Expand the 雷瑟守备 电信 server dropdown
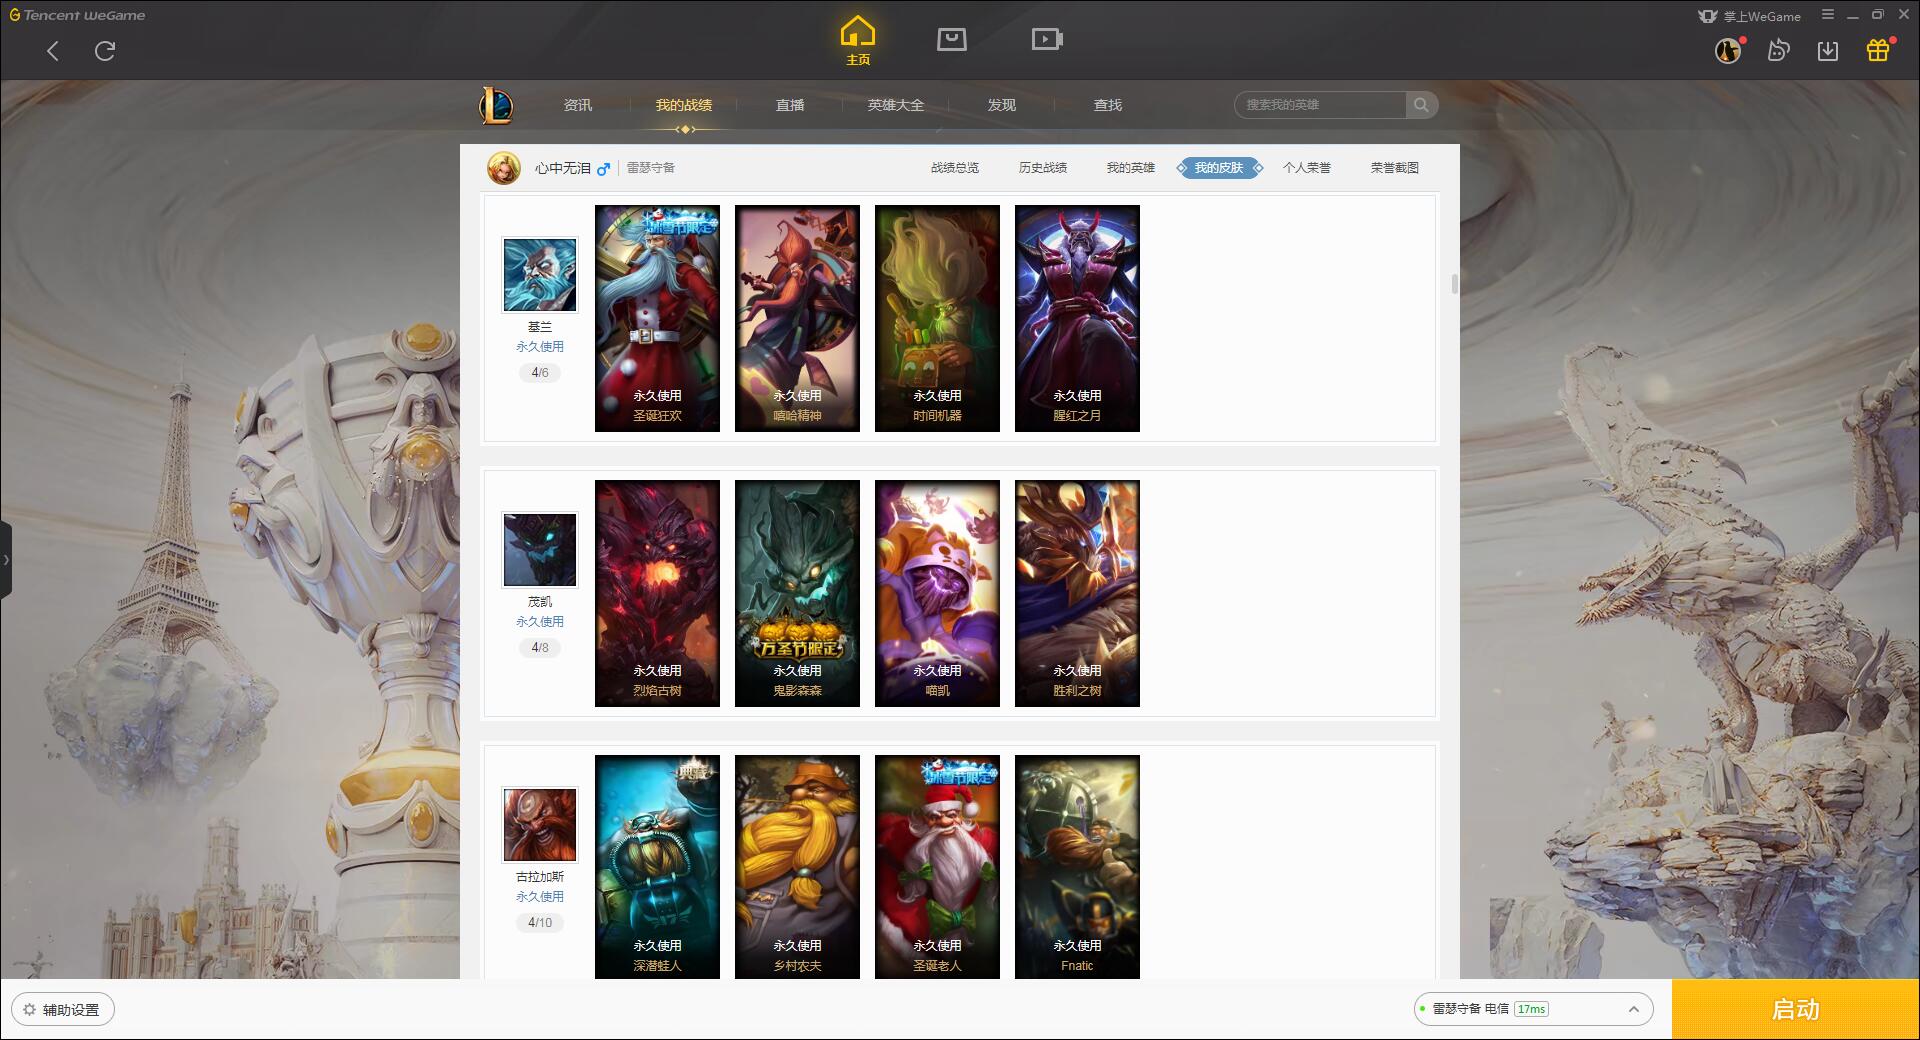This screenshot has width=1920, height=1040. (1533, 1009)
